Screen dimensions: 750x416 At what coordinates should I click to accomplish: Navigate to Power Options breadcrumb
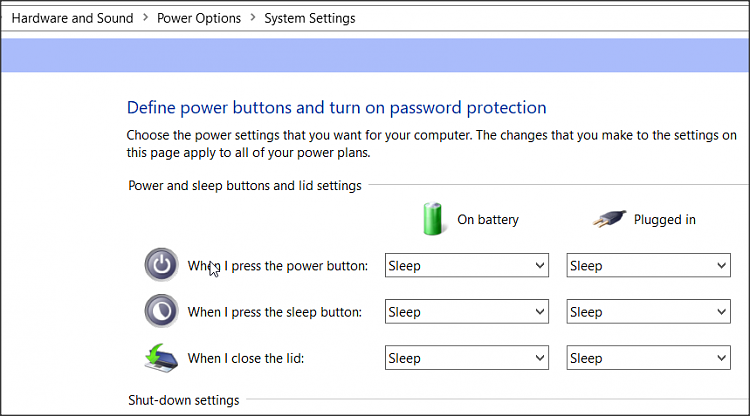coord(199,18)
